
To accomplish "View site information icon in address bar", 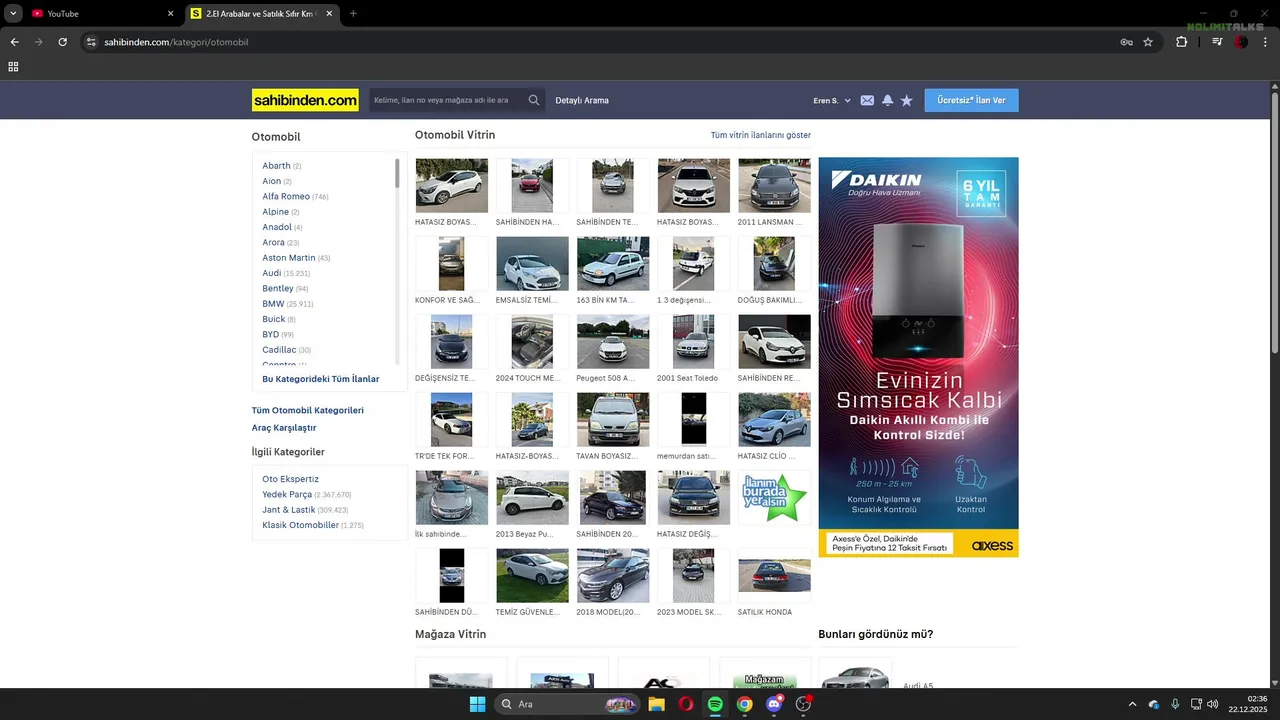I will pos(91,42).
